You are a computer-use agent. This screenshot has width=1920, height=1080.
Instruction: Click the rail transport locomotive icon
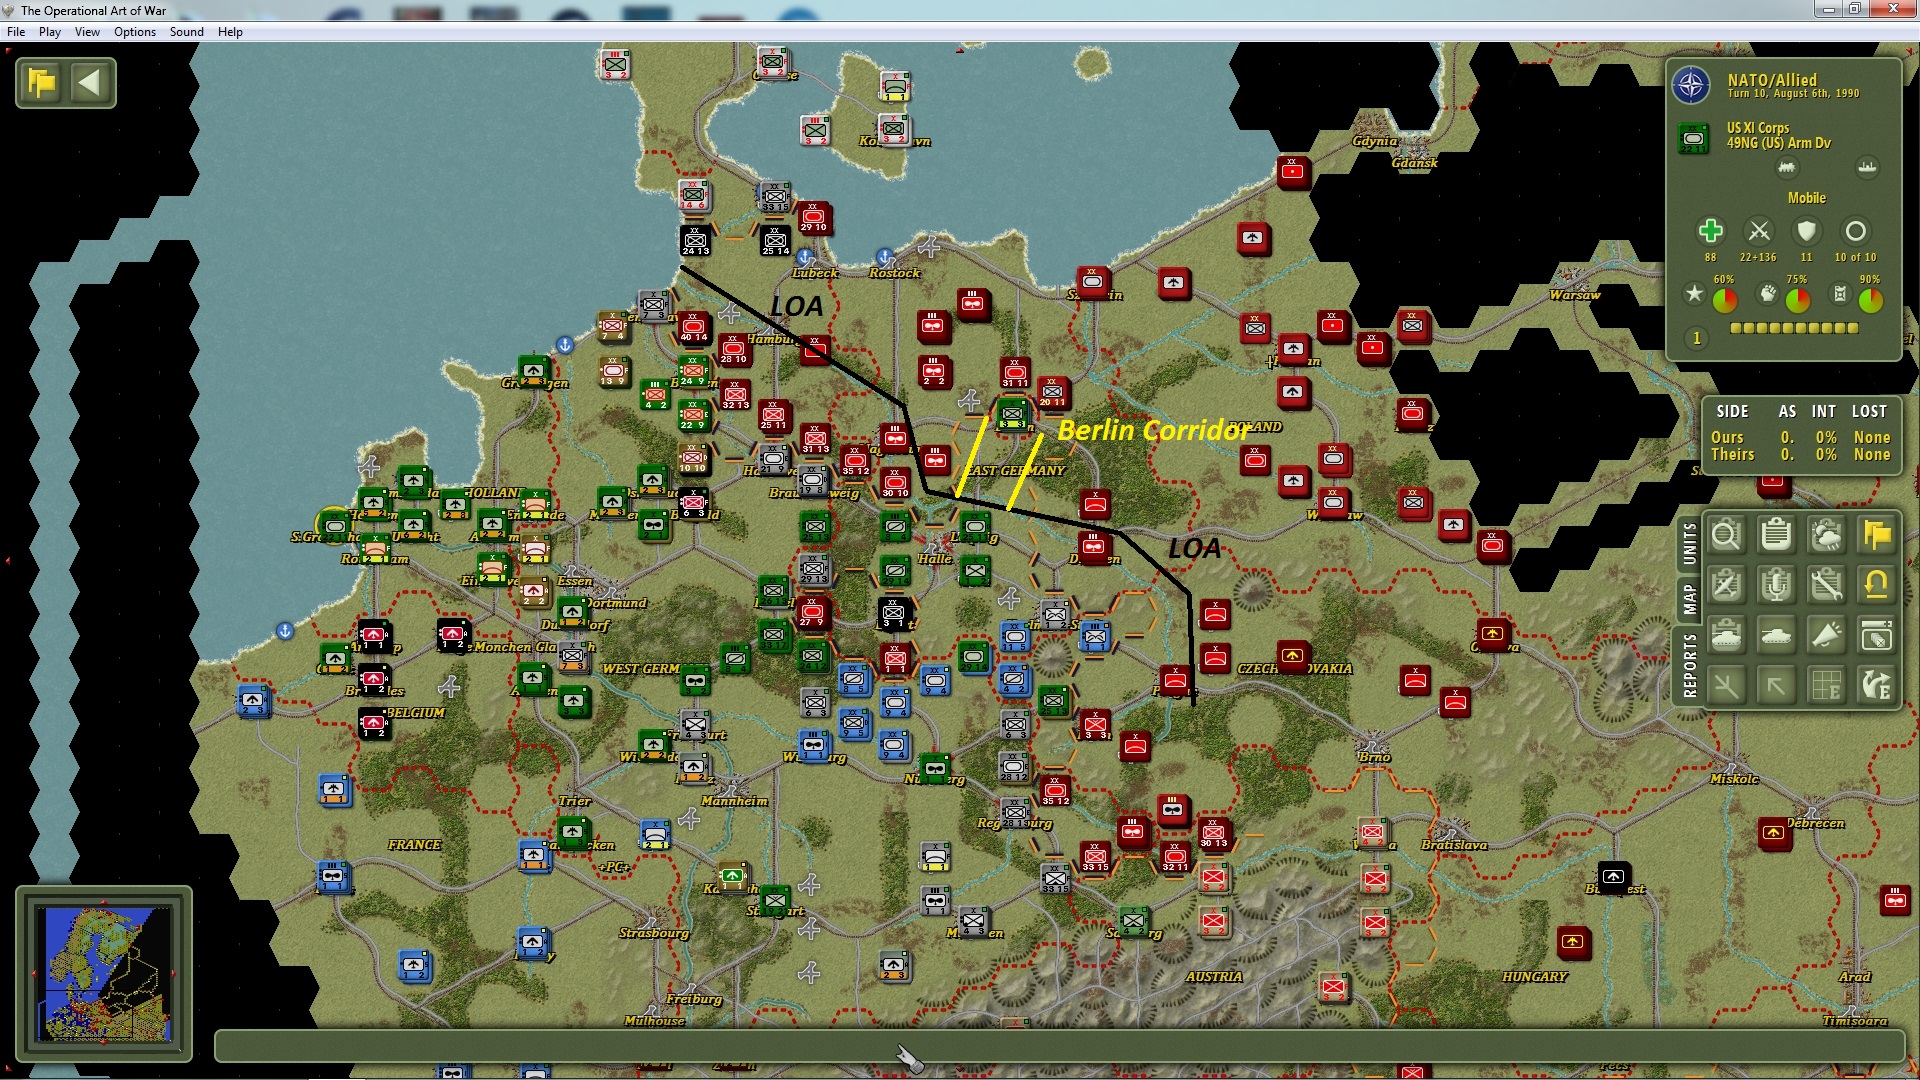tap(1787, 168)
